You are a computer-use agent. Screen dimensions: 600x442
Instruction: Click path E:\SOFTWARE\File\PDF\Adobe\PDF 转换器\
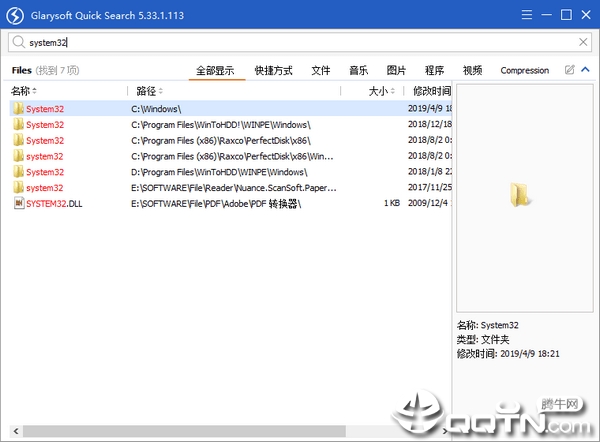(x=216, y=204)
